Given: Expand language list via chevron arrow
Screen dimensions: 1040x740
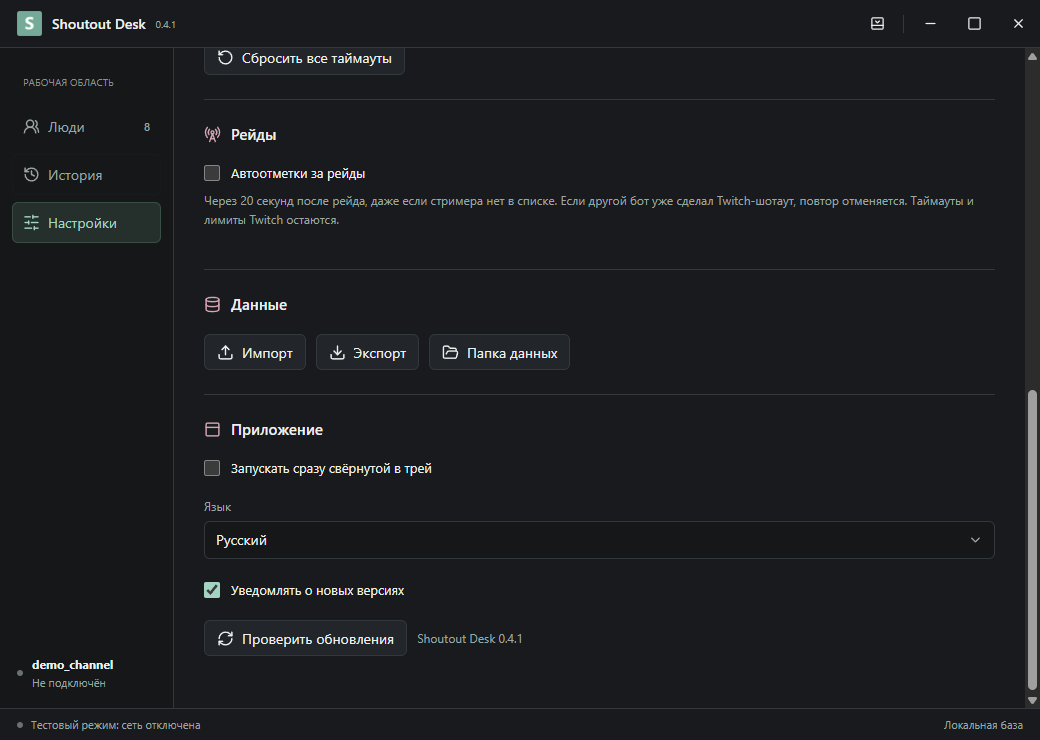Looking at the screenshot, I should tap(975, 540).
